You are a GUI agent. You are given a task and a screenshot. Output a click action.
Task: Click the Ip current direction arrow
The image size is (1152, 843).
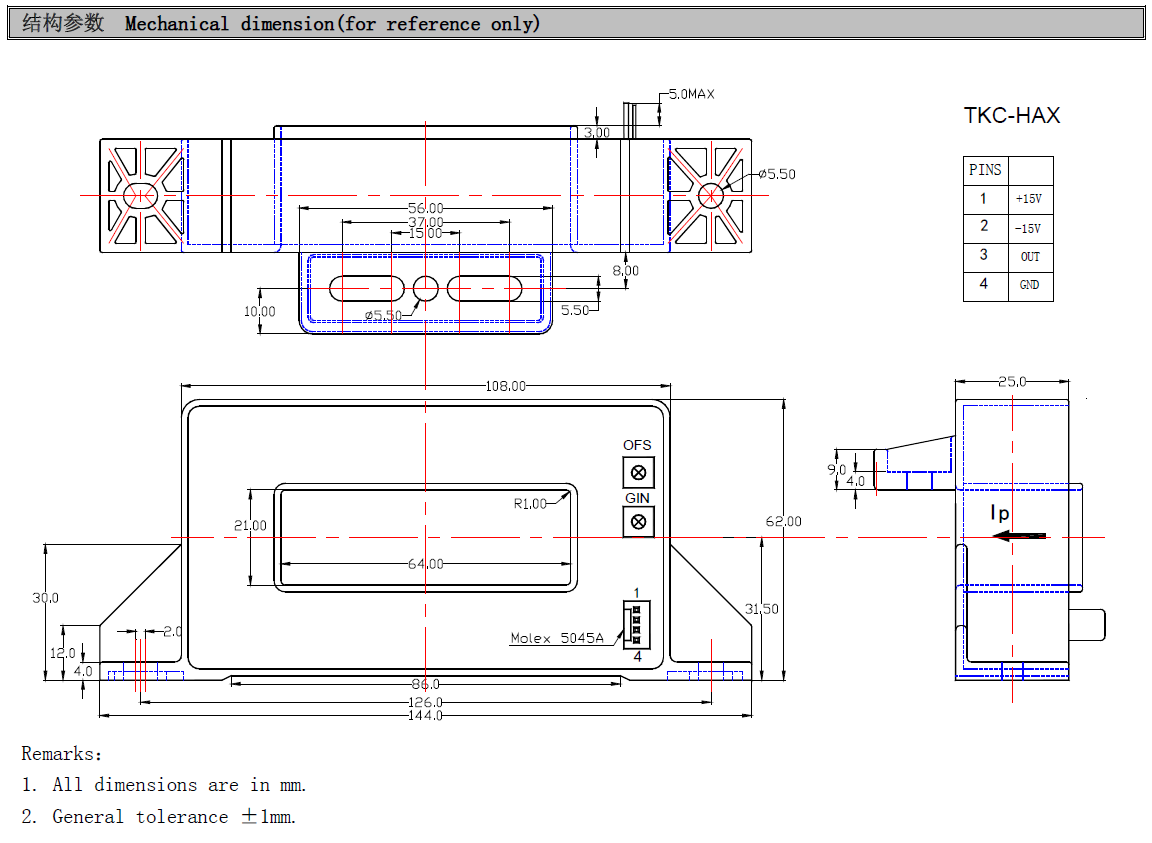(1020, 536)
